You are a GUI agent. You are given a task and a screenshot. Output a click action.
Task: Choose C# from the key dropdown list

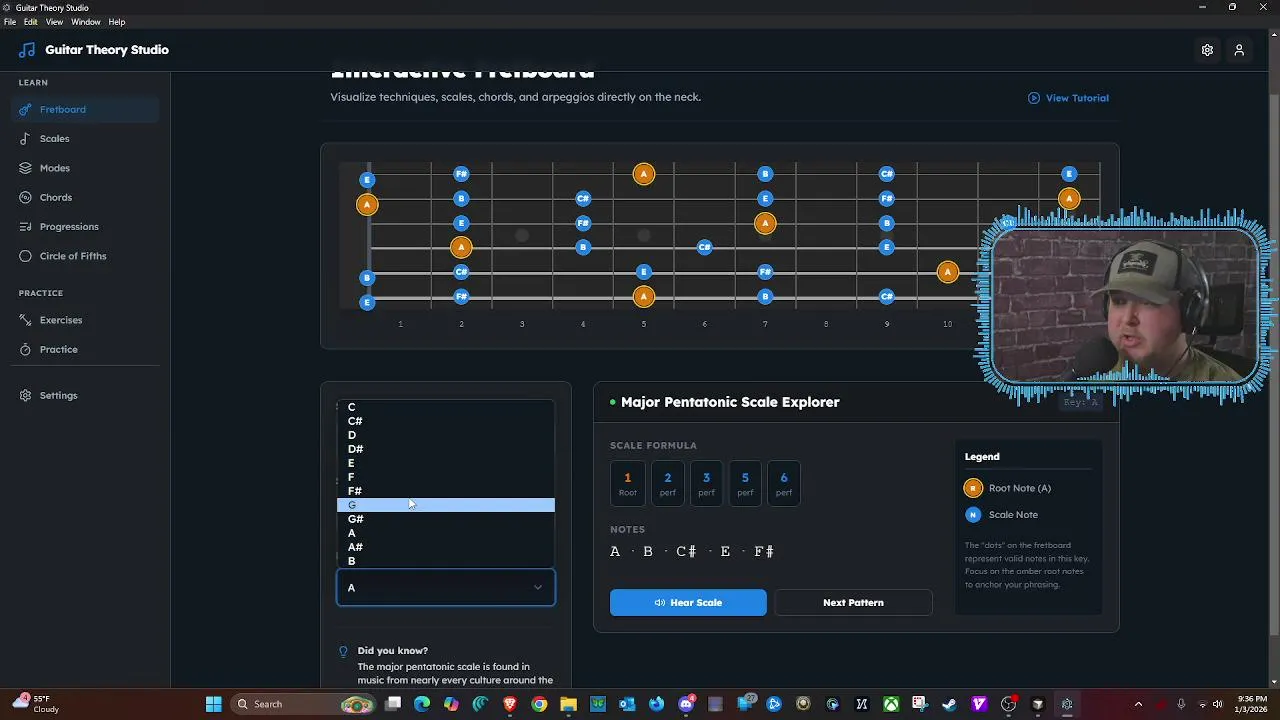point(446,421)
